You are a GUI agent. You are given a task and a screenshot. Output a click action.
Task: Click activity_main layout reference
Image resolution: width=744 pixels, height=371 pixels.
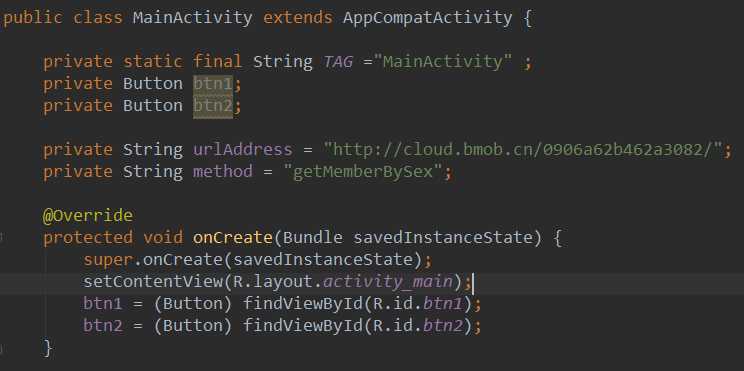tap(388, 282)
